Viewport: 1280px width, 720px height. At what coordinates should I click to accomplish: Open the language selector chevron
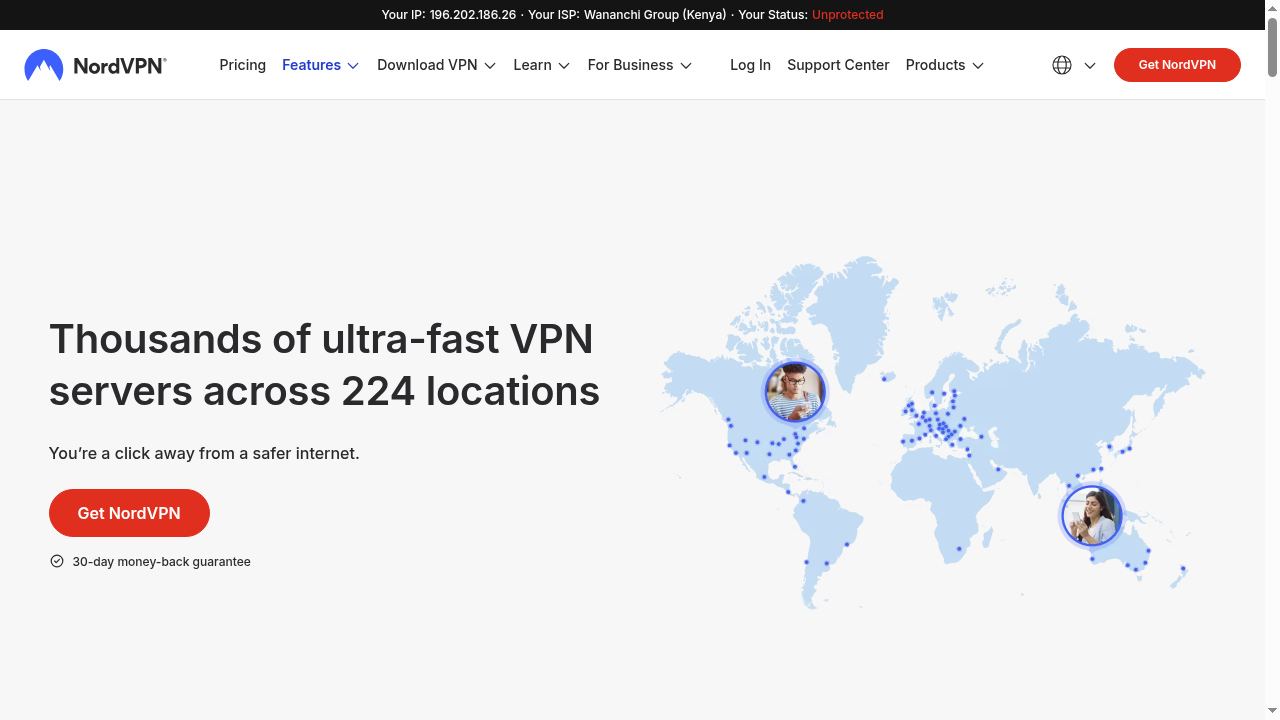[x=1090, y=66]
